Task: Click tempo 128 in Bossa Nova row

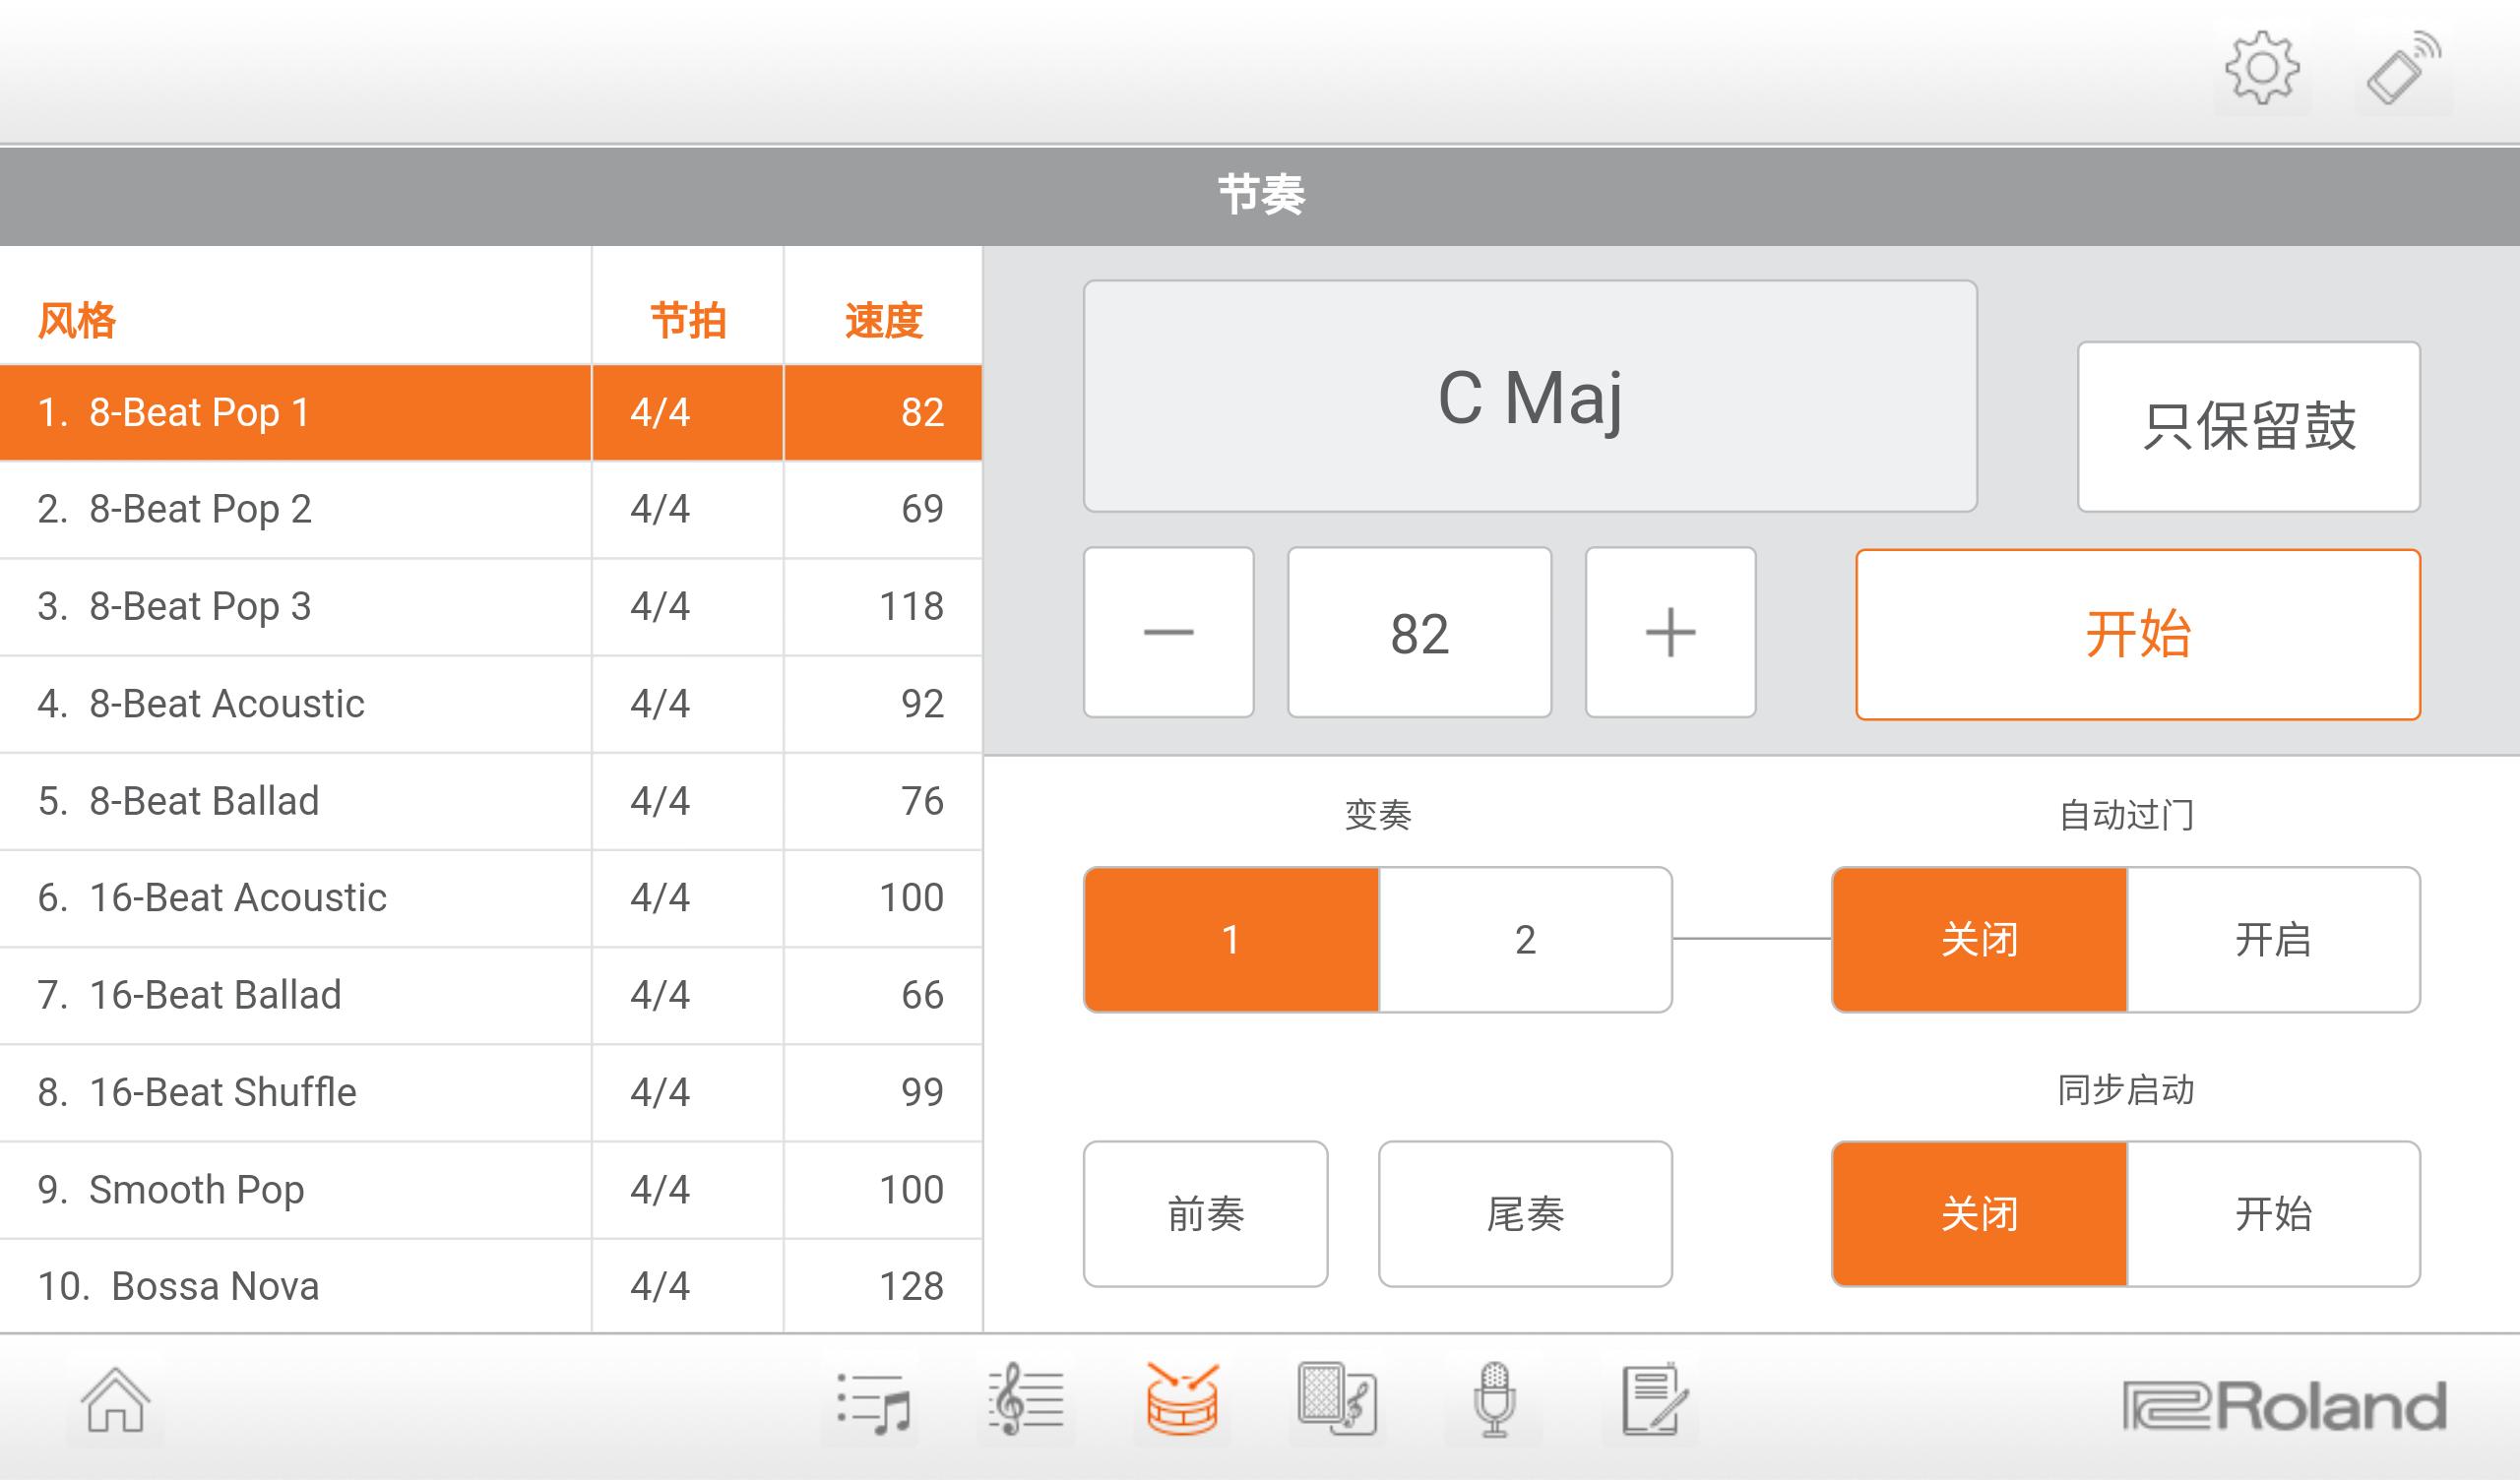Action: tap(911, 1286)
